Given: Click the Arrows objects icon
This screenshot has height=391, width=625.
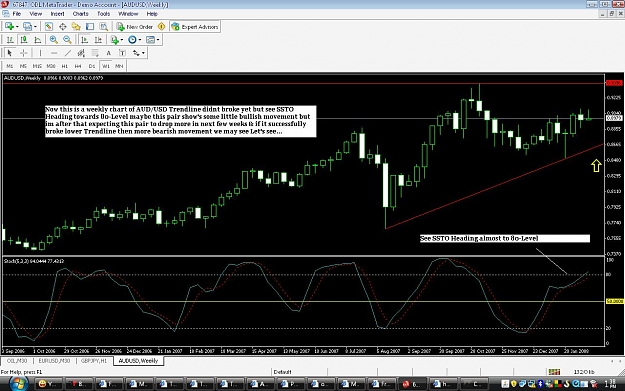Looking at the screenshot, I should pos(136,53).
